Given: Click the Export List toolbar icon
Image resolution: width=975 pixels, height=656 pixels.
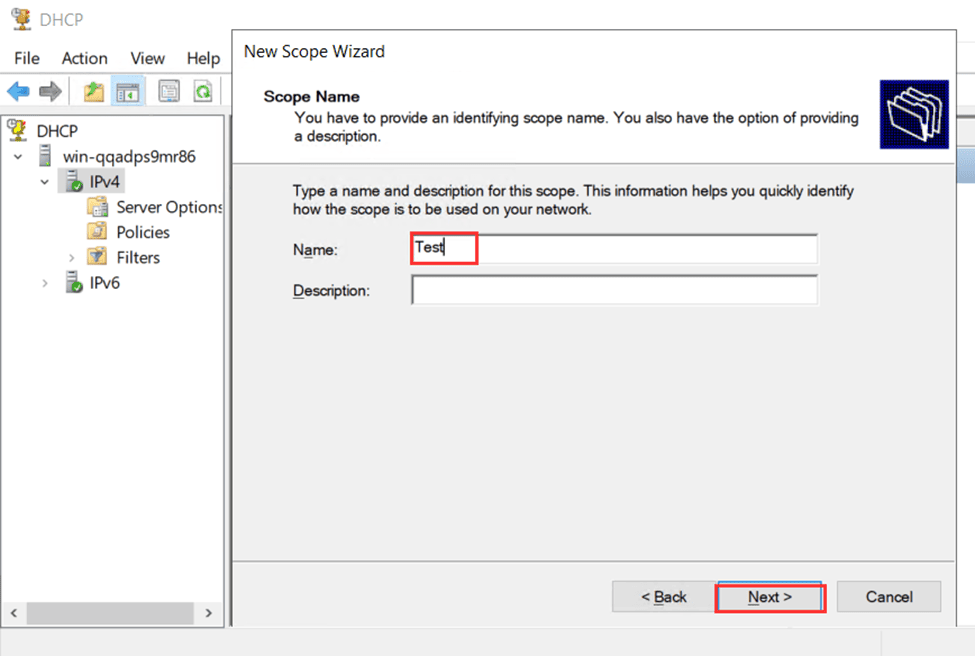Looking at the screenshot, I should click(170, 91).
